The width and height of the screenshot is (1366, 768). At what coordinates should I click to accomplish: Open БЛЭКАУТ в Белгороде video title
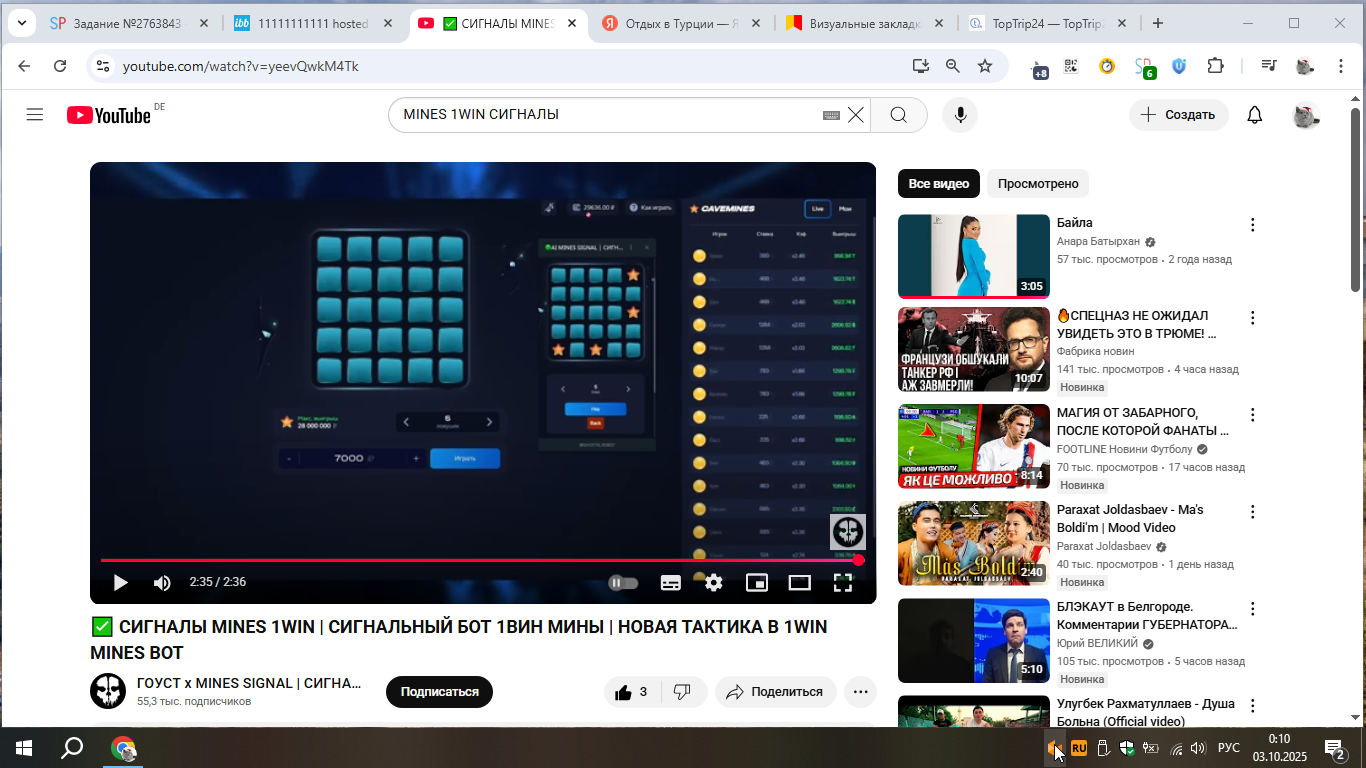pyautogui.click(x=1147, y=616)
